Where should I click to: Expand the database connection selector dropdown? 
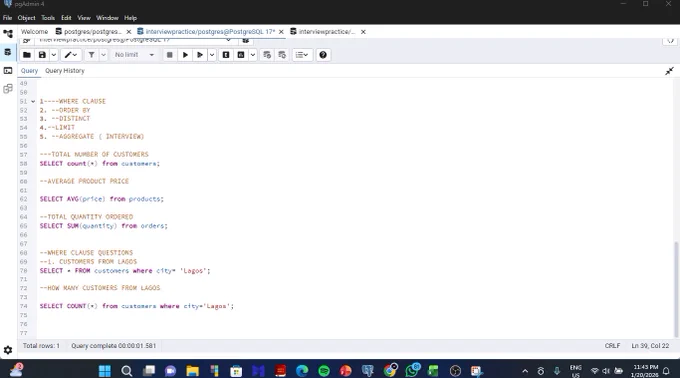click(229, 40)
